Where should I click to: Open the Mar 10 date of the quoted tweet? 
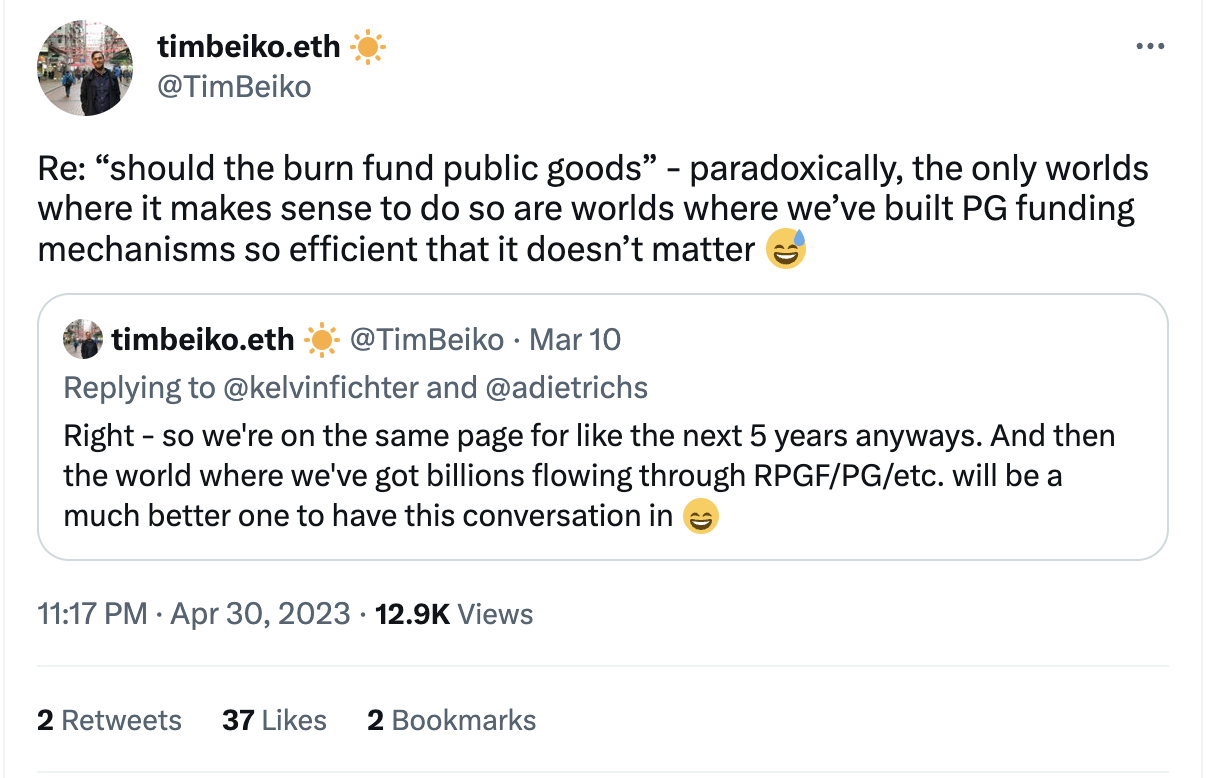click(575, 340)
